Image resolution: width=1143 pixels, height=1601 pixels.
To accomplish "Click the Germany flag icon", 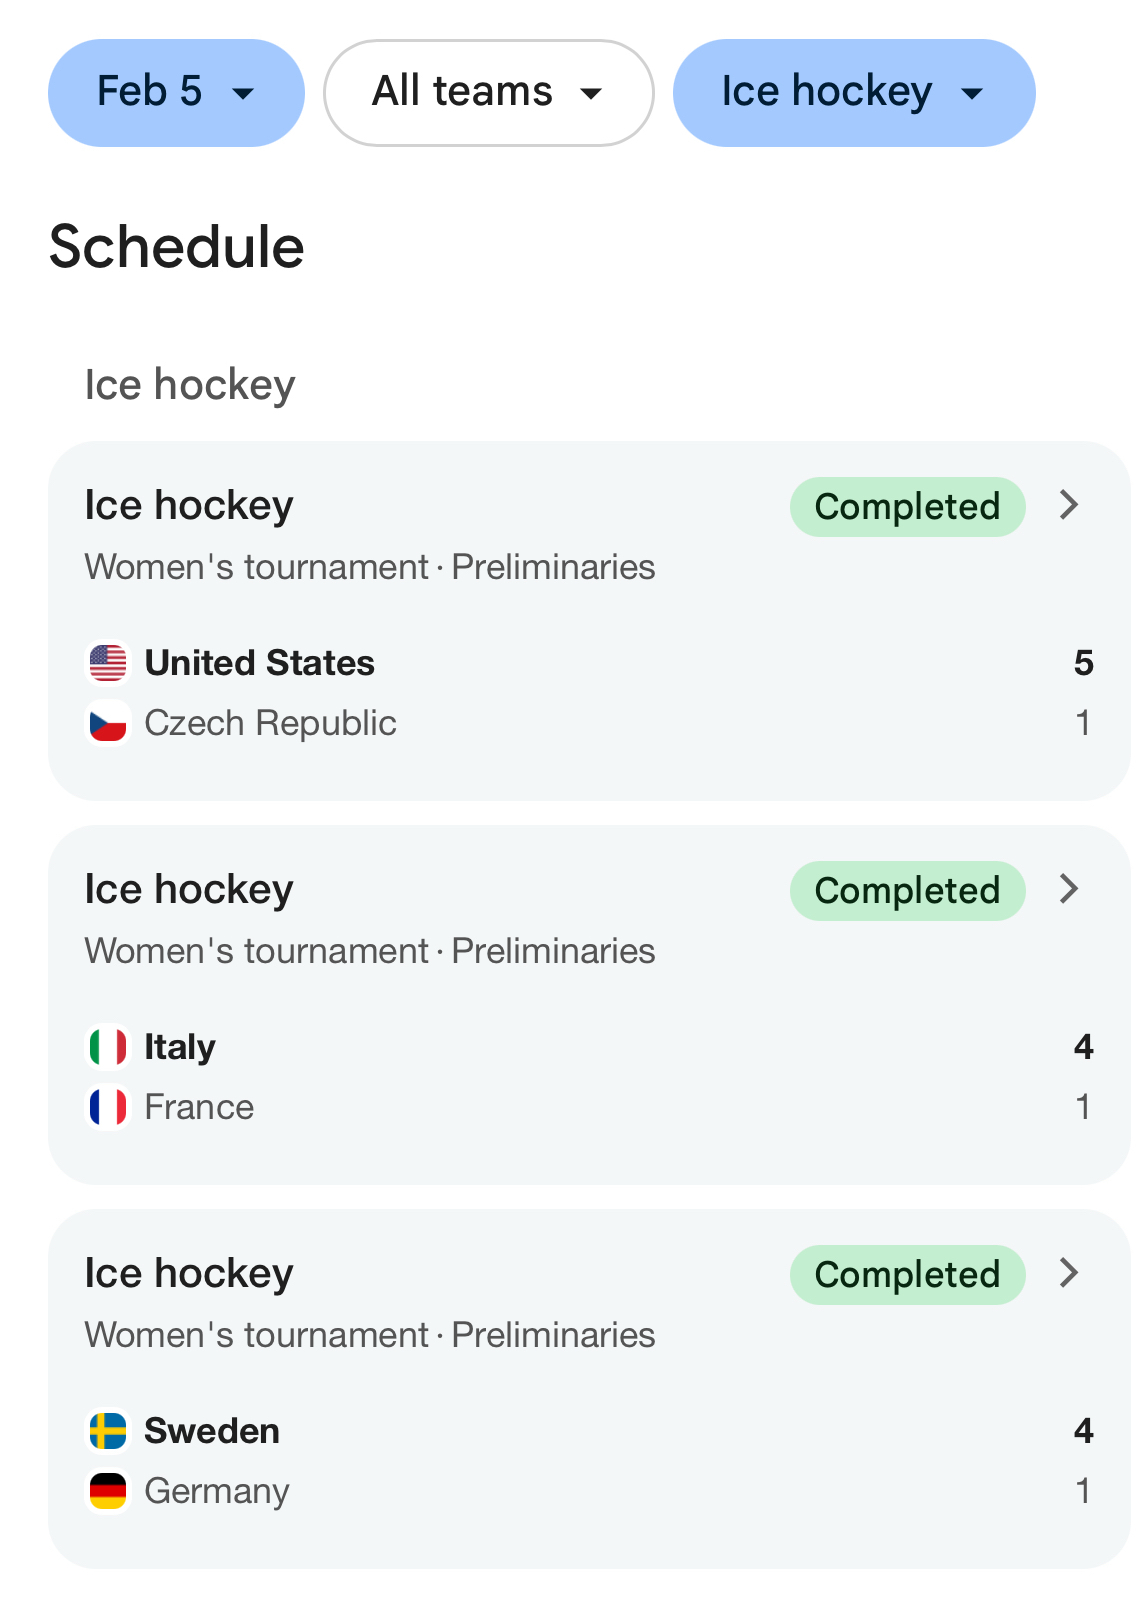I will (108, 1491).
